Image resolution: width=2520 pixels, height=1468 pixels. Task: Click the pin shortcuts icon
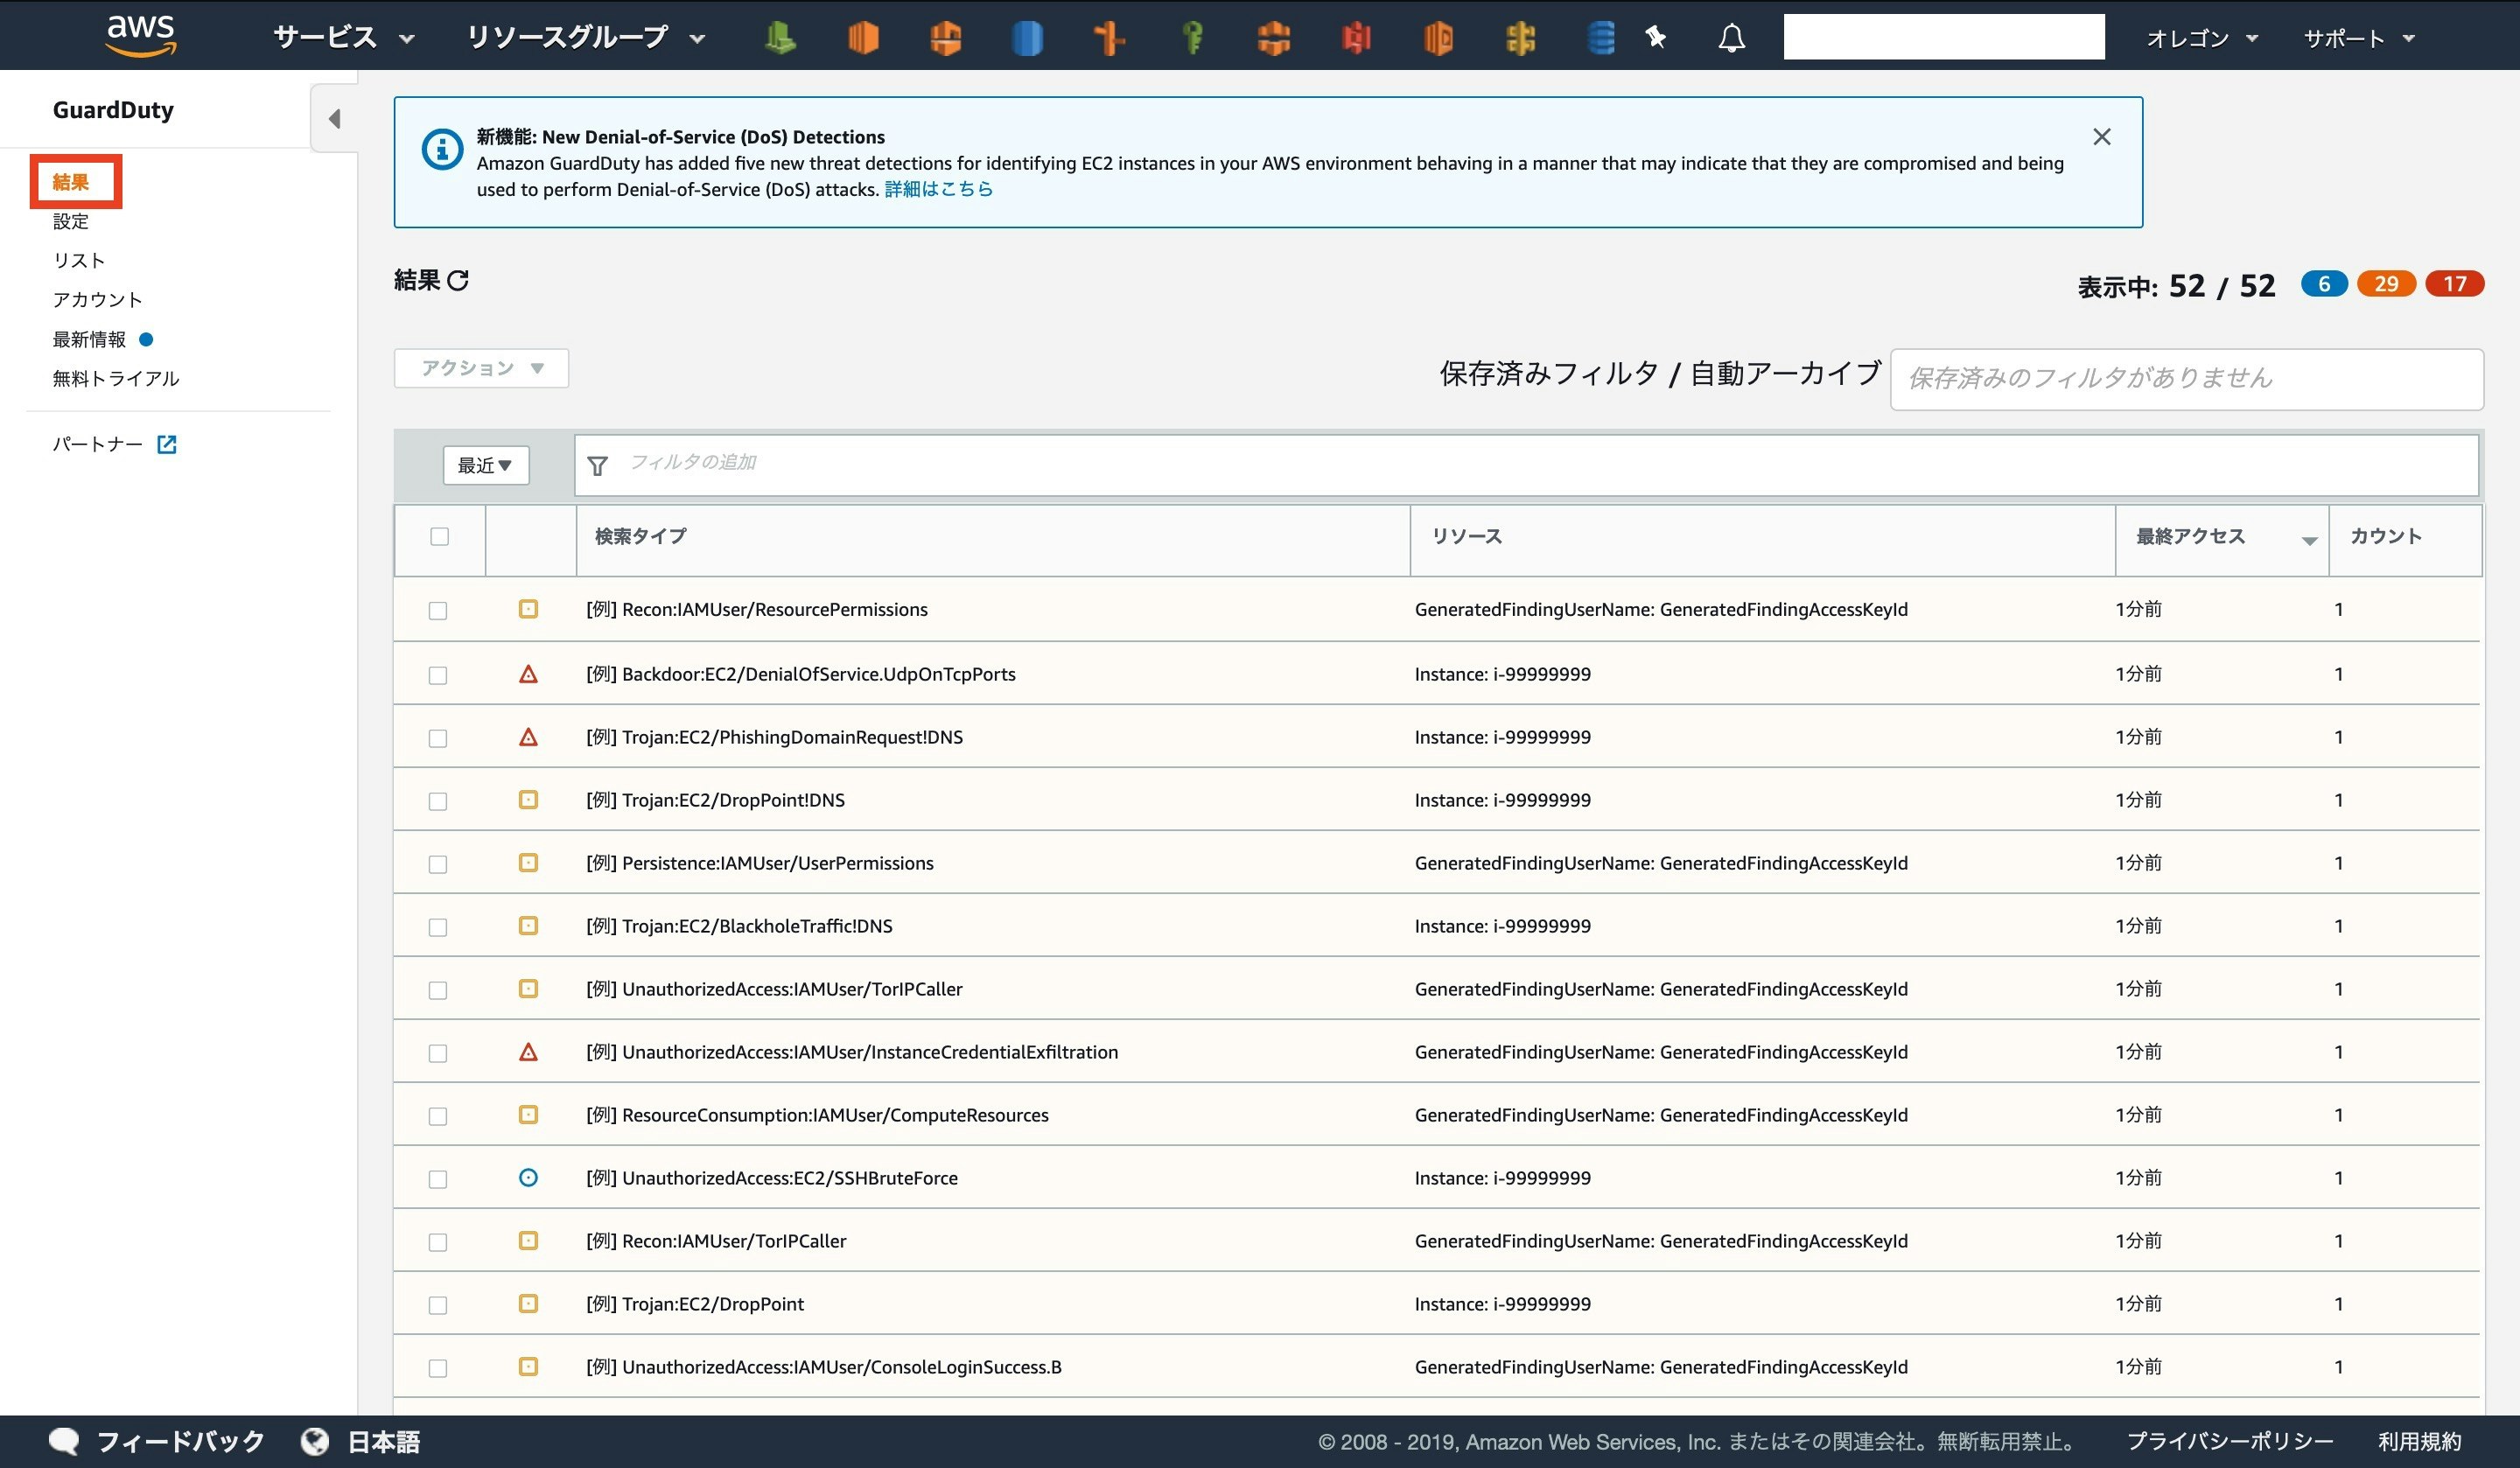coord(1656,38)
